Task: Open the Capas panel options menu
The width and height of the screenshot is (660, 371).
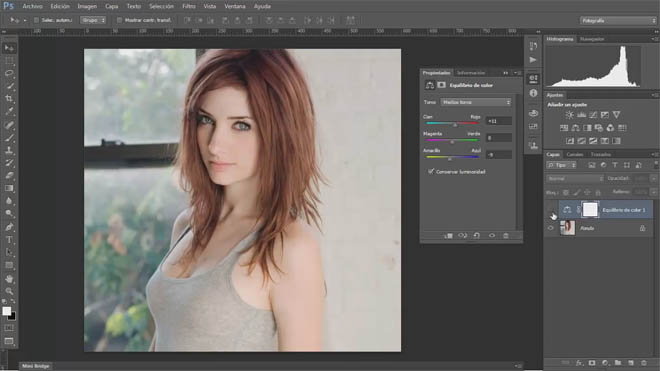Action: click(x=654, y=155)
